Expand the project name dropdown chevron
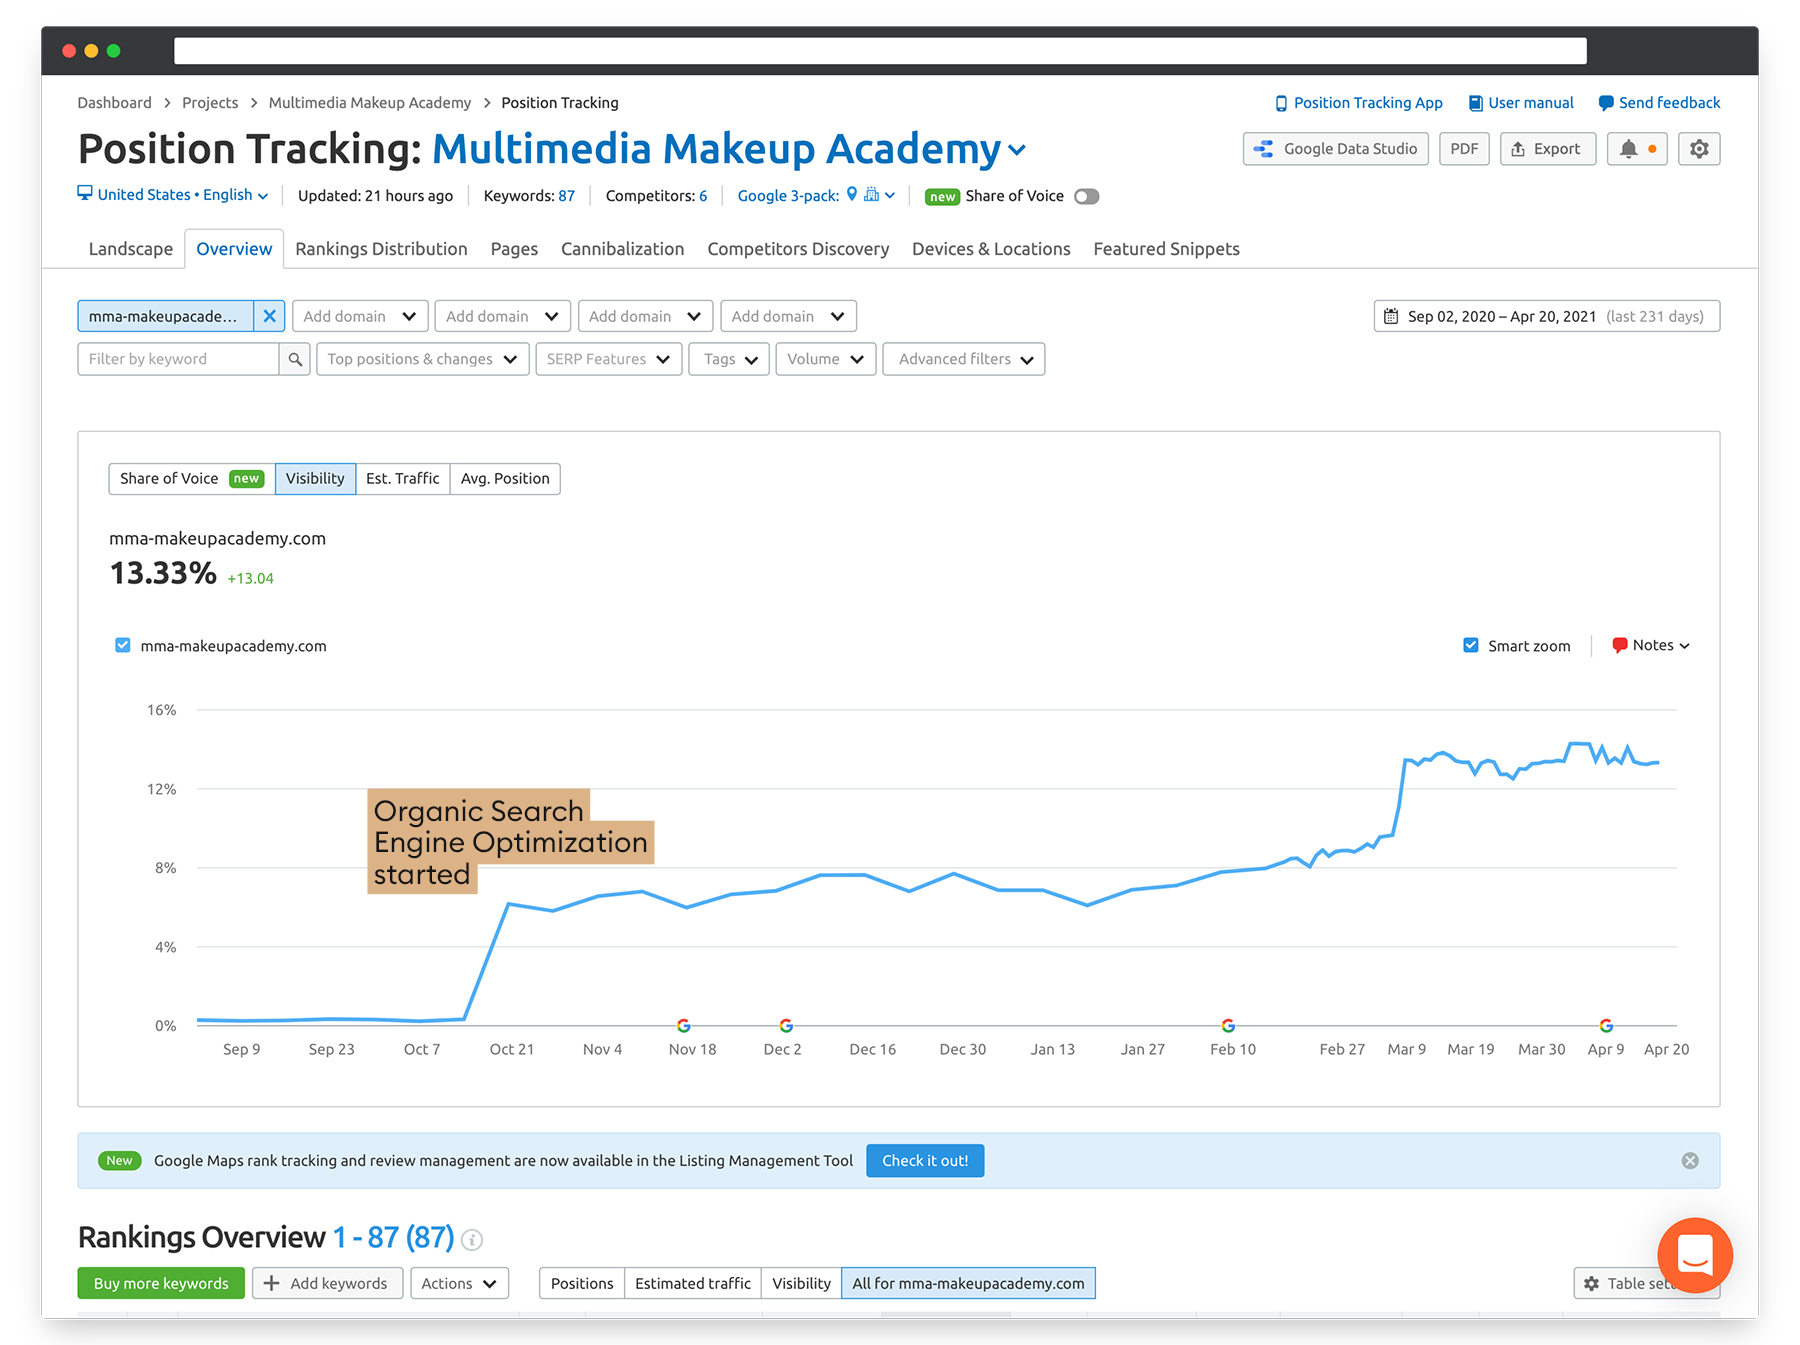Viewport: 1800px width, 1345px height. (x=1017, y=151)
